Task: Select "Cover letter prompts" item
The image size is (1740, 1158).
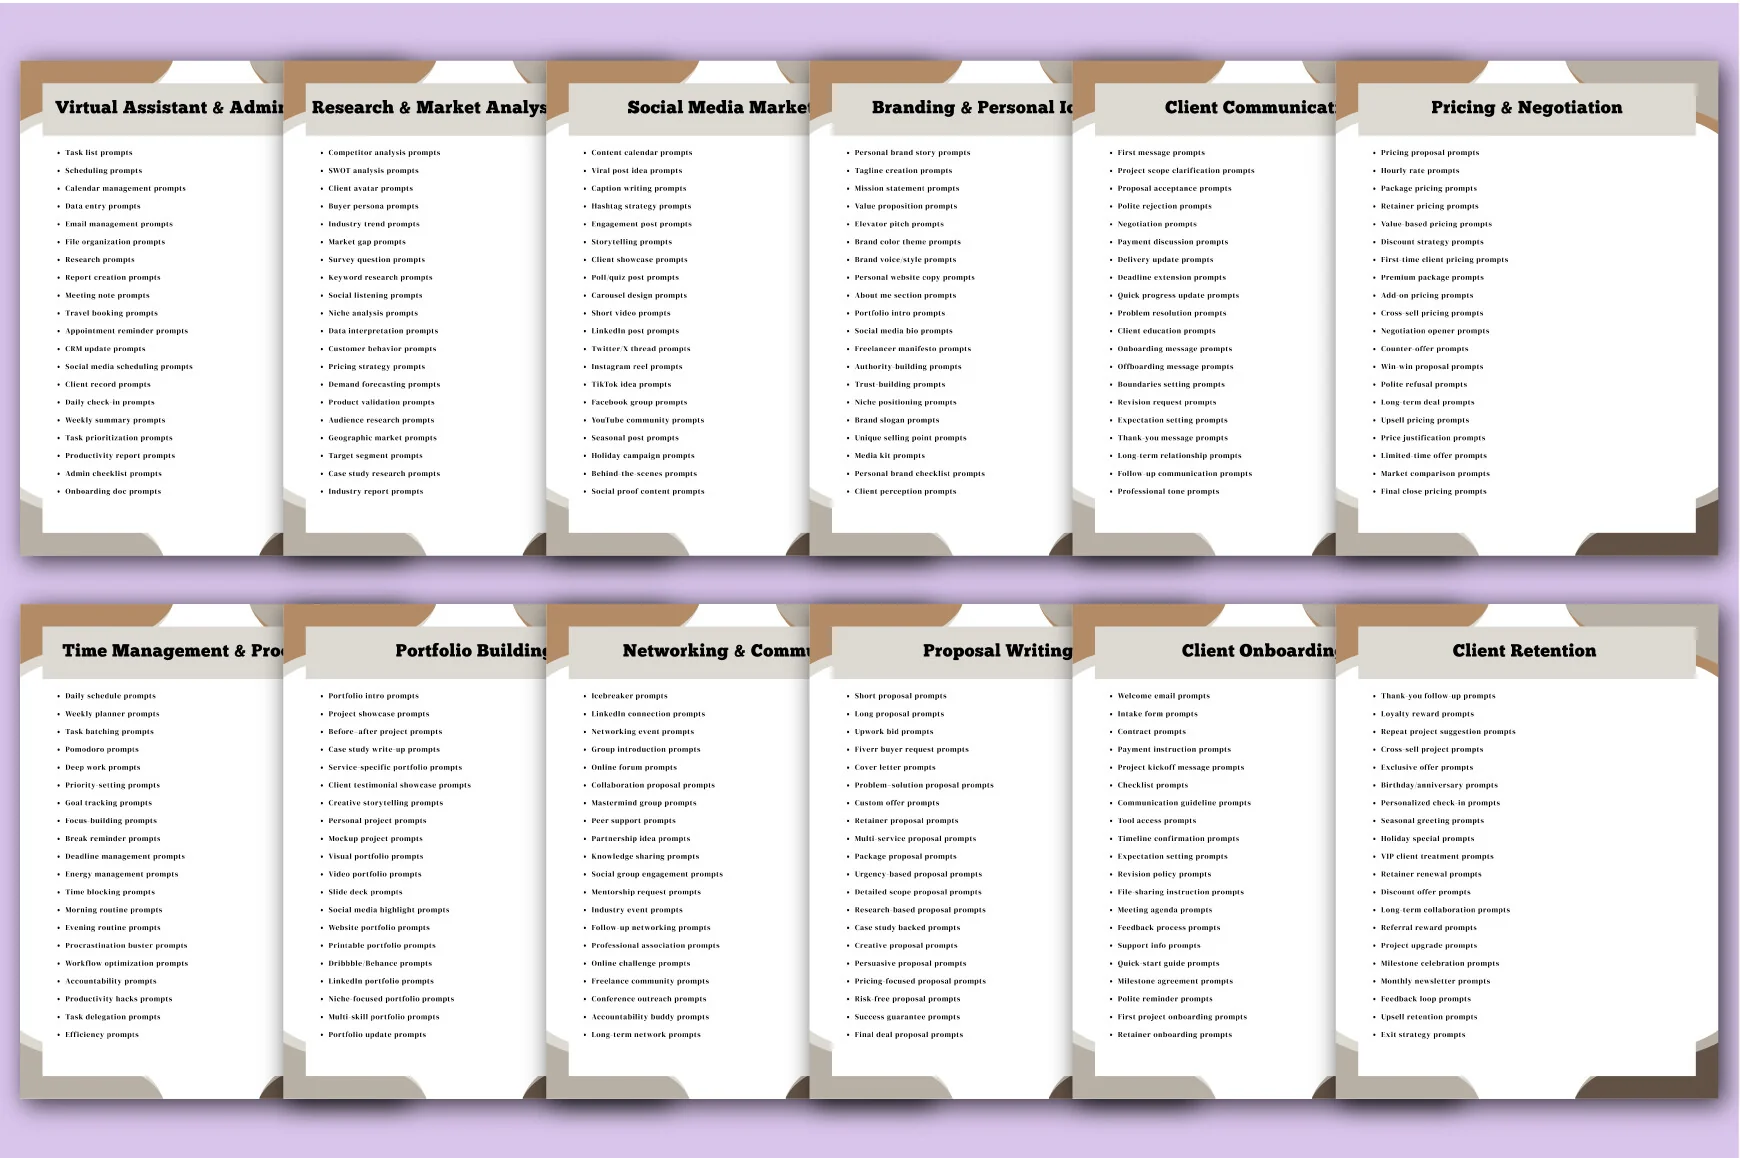Action: (895, 768)
